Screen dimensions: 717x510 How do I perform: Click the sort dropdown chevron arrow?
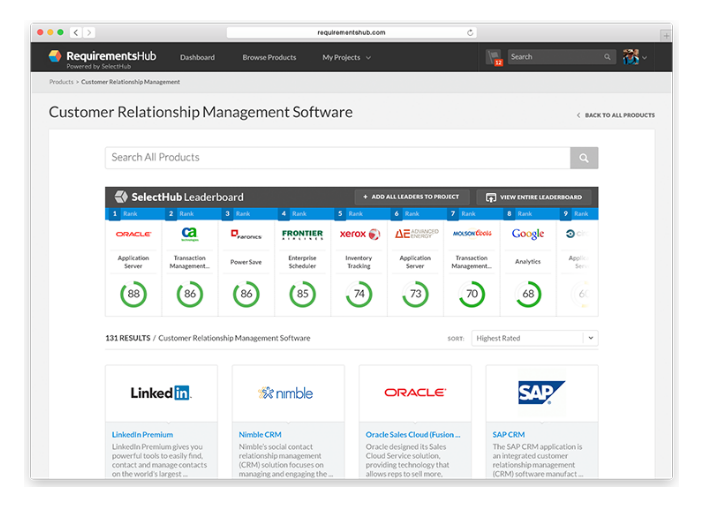[591, 338]
